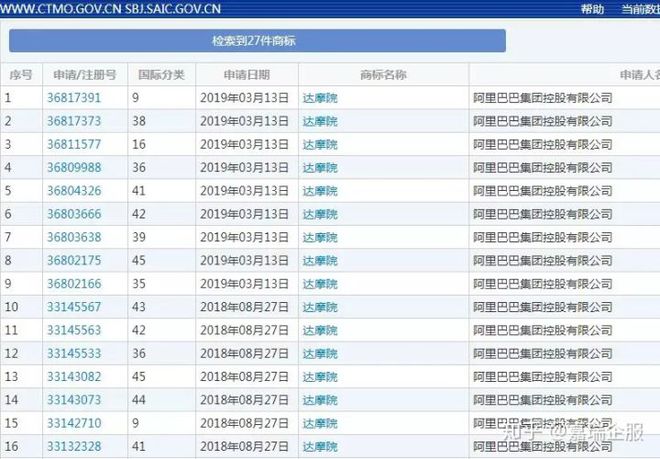Open registration number 33132328

pos(74,446)
